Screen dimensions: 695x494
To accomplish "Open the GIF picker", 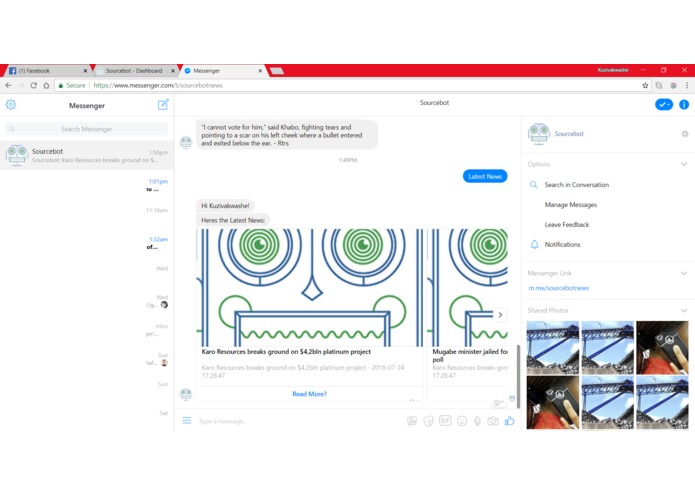I will 445,420.
